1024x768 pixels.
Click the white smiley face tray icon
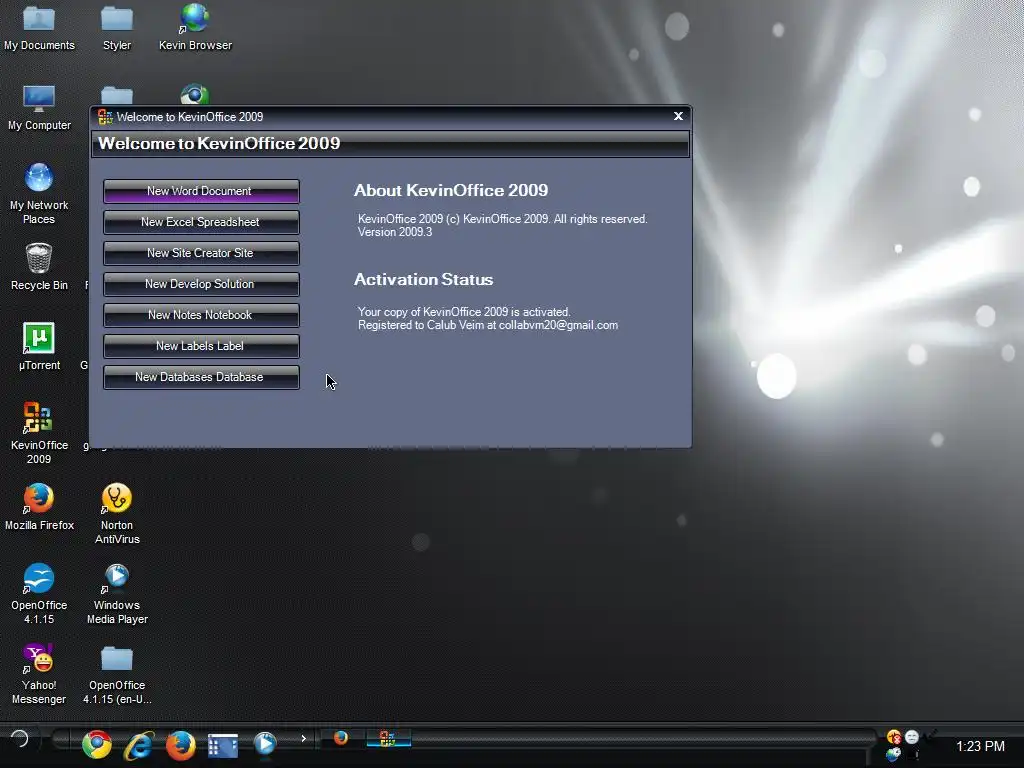tap(912, 737)
